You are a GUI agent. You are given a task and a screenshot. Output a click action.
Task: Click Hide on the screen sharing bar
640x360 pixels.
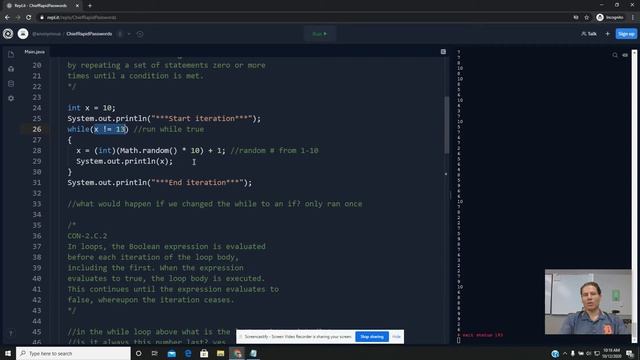tap(396, 337)
